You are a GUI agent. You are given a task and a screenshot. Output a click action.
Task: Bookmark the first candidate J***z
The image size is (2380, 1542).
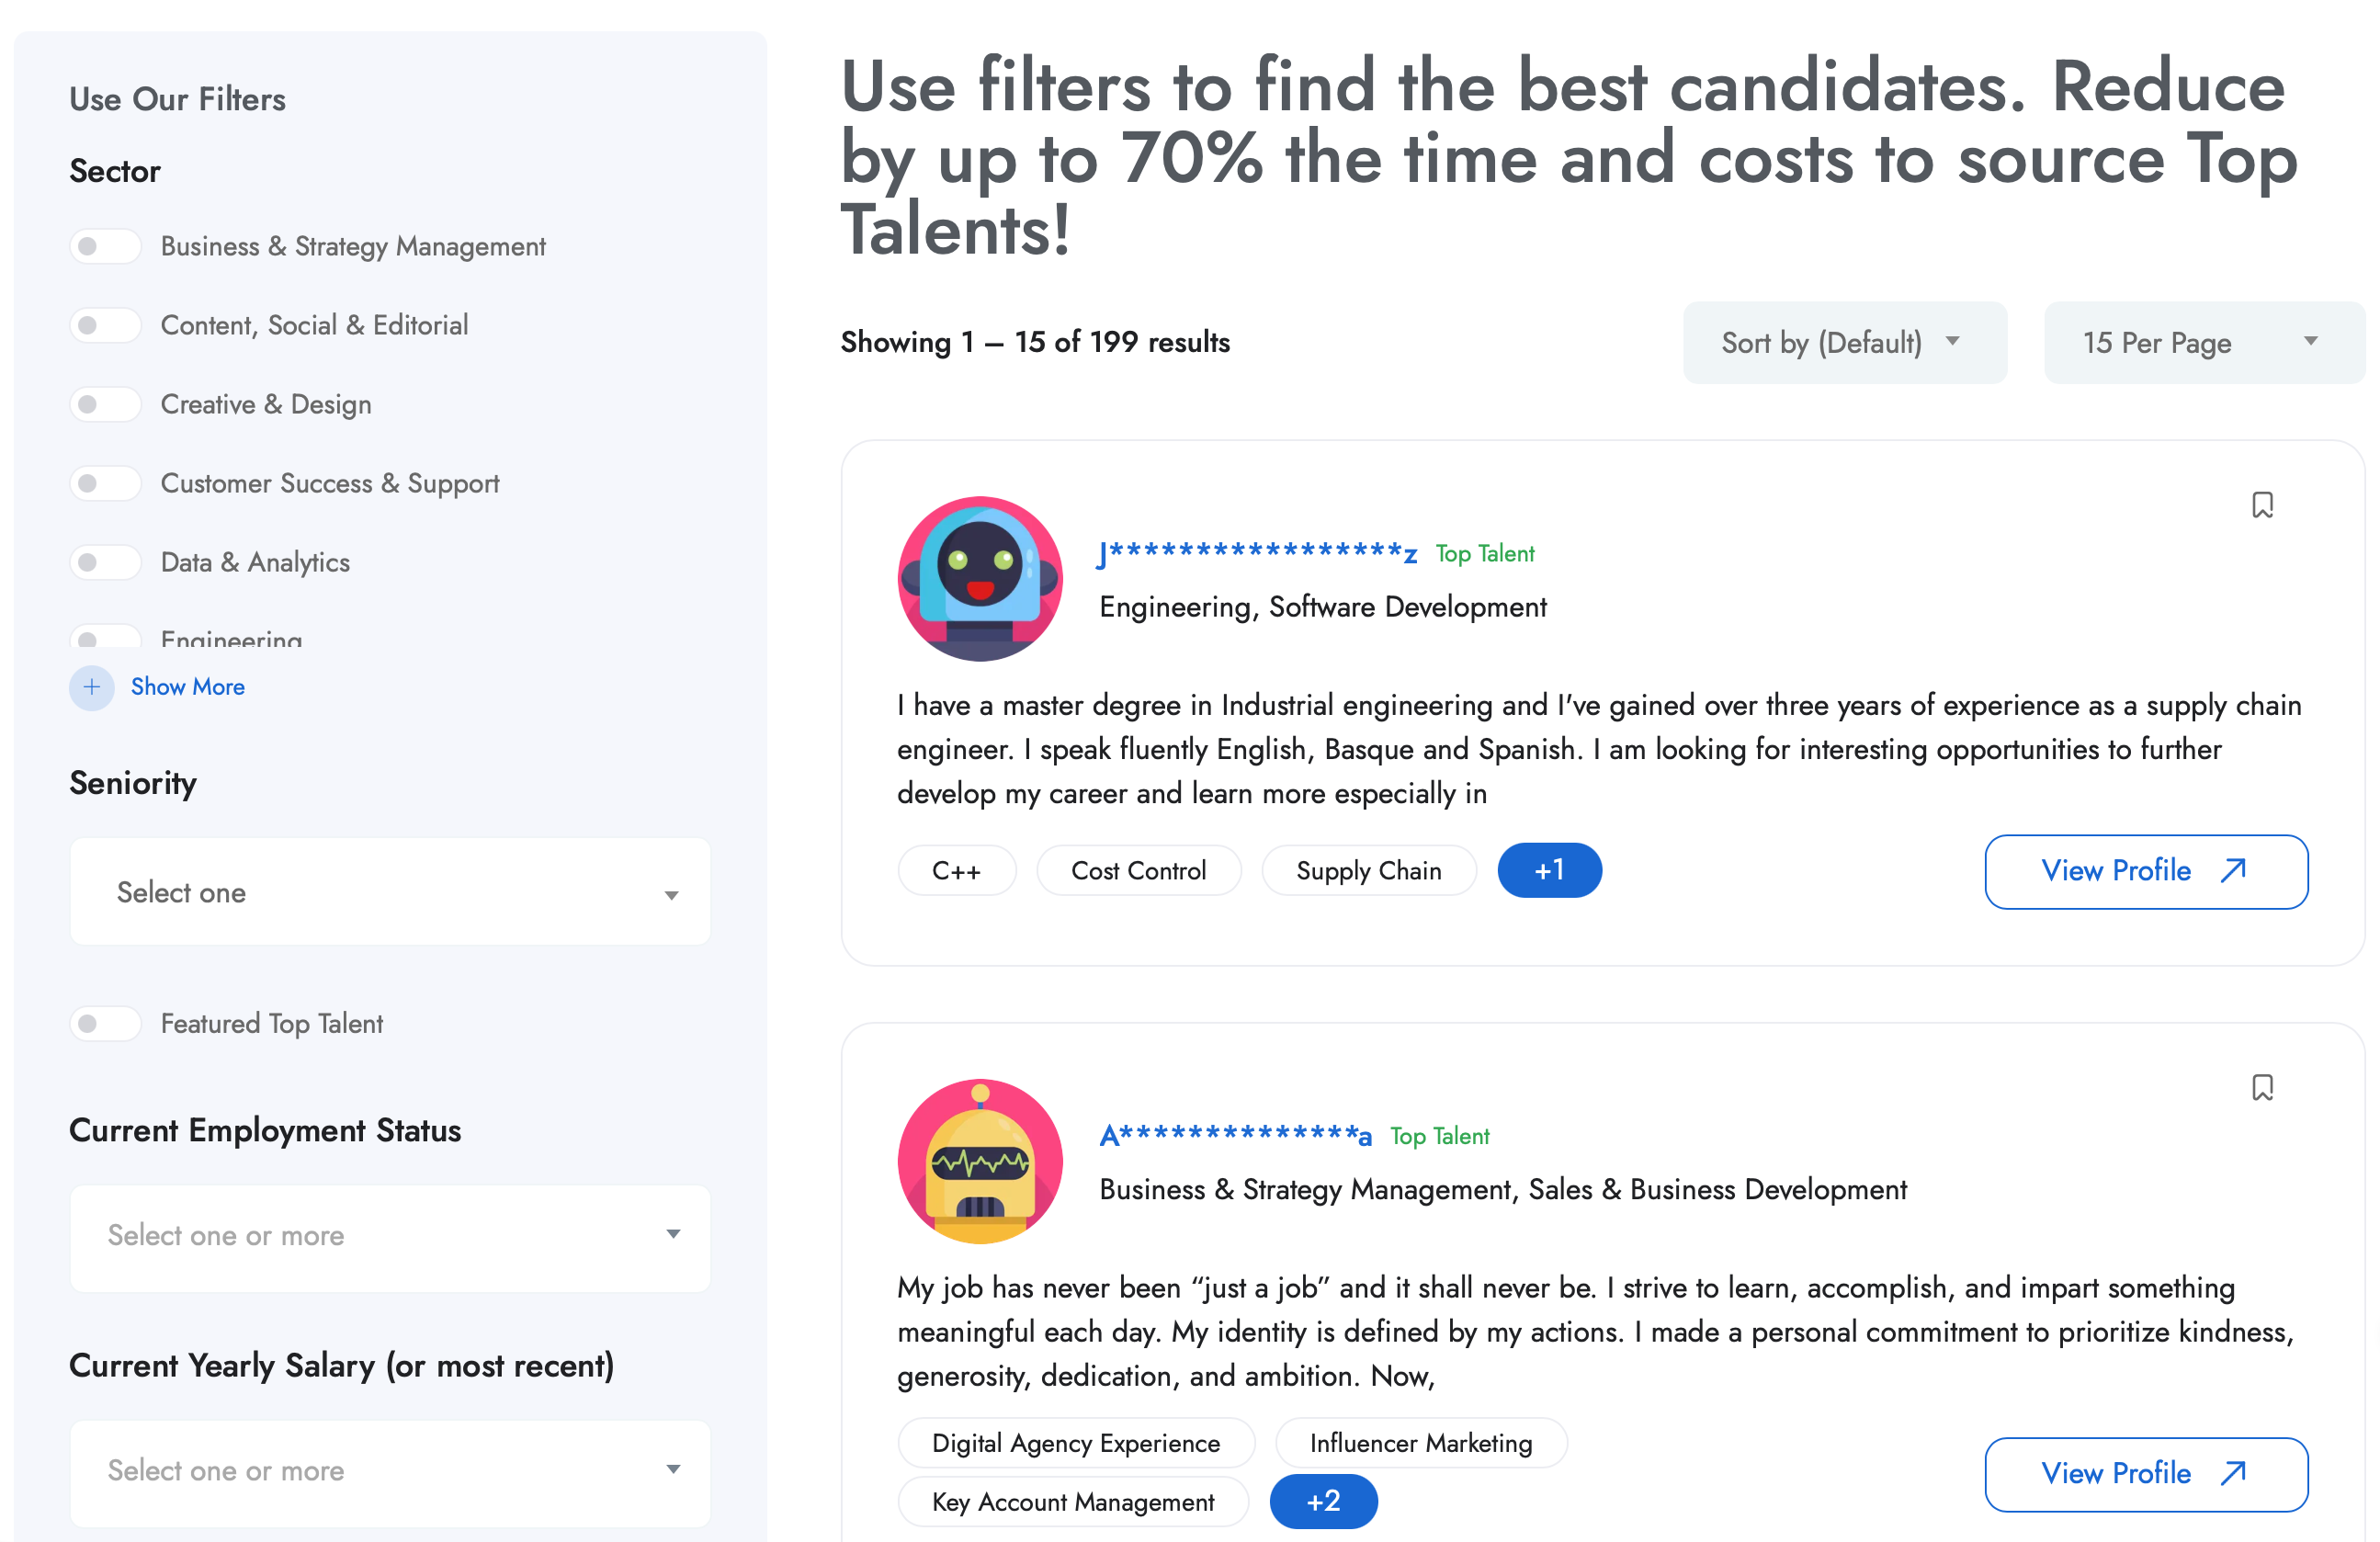[2262, 505]
